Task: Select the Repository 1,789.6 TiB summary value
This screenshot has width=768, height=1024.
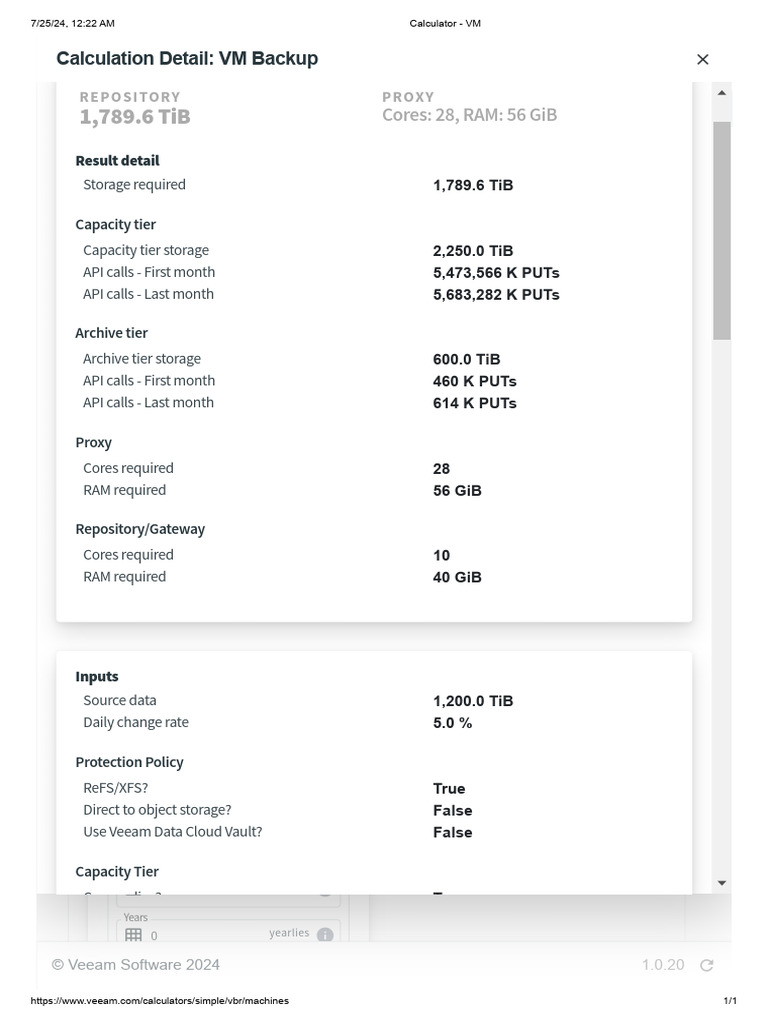Action: (135, 116)
